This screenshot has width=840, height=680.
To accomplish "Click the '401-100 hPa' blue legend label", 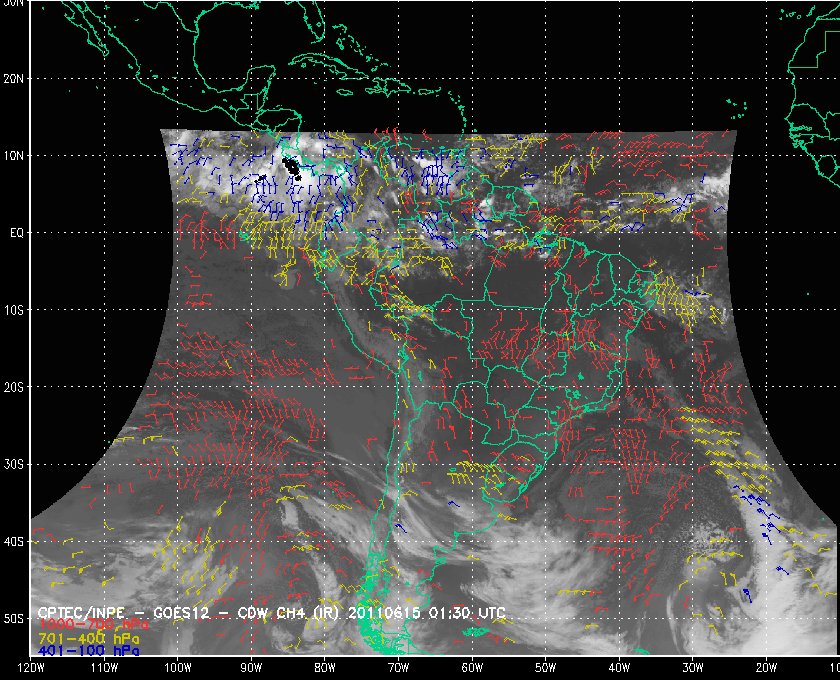I will [x=88, y=651].
